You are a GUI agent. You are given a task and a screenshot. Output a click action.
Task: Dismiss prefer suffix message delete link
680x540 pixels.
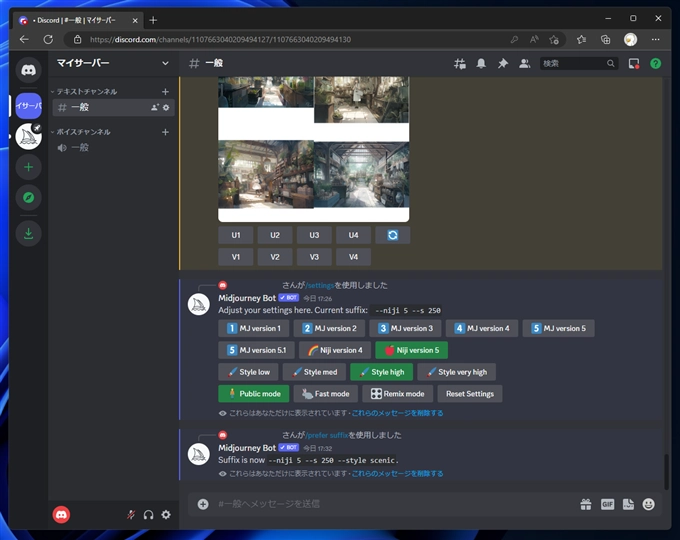click(x=397, y=474)
